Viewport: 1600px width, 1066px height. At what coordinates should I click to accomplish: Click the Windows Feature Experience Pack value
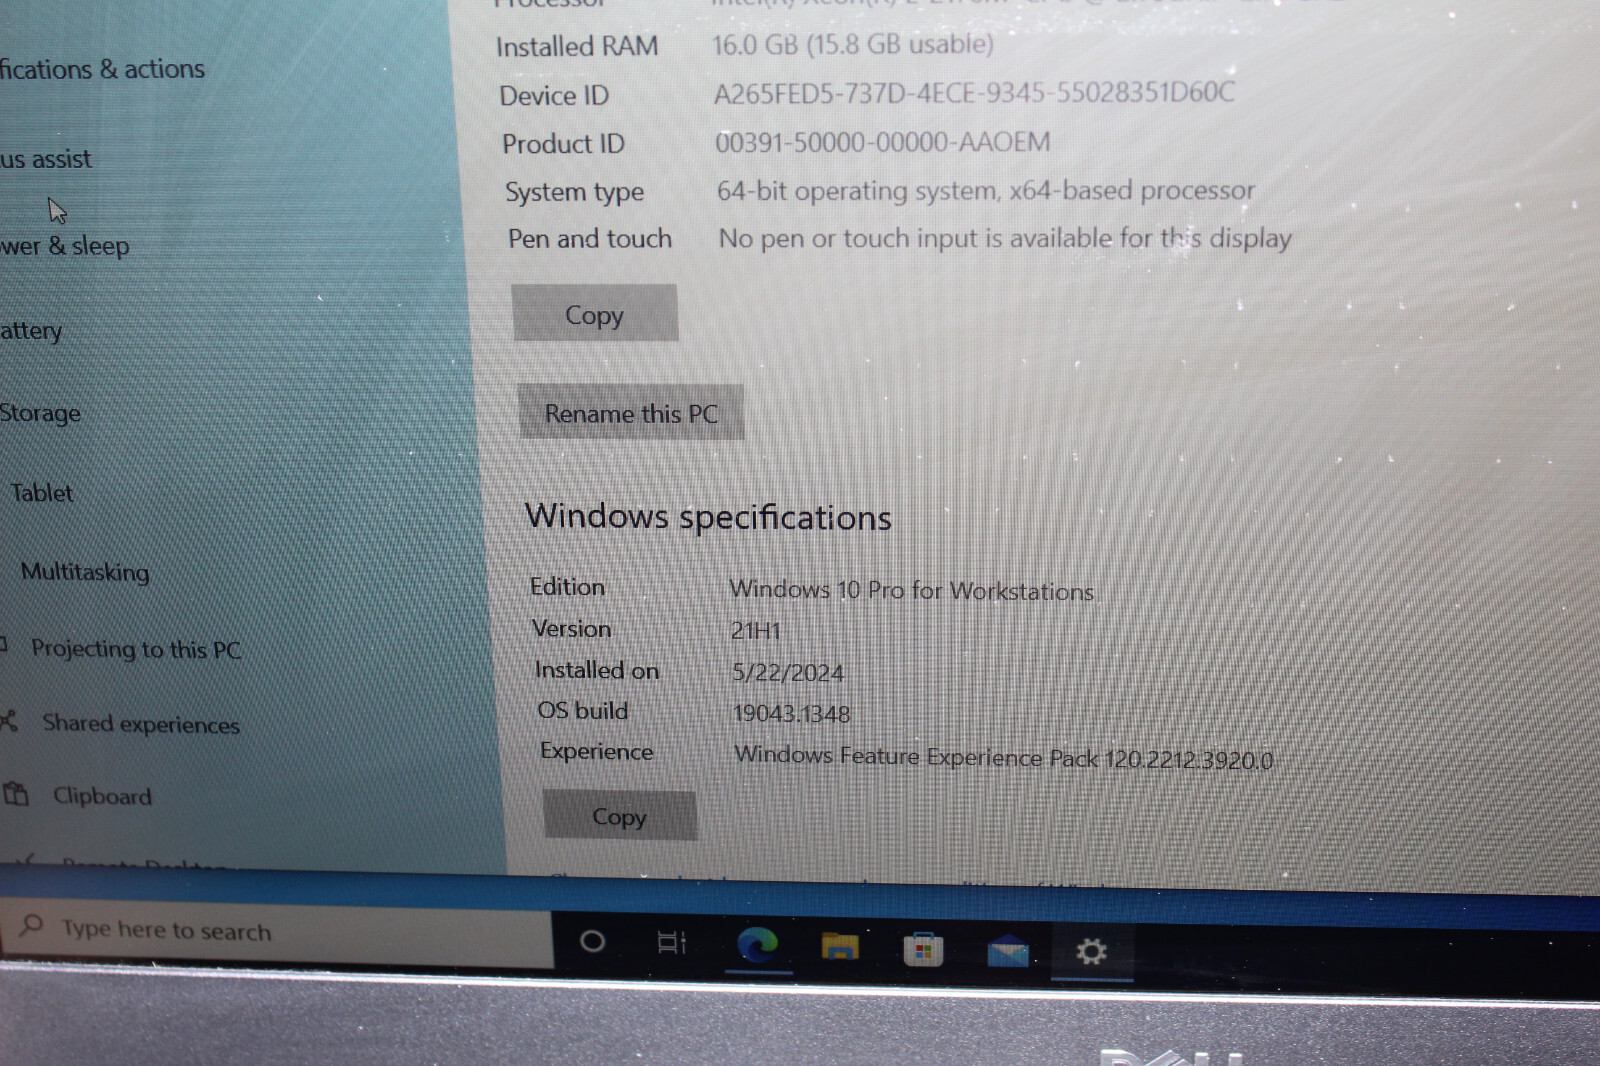[x=1004, y=757]
